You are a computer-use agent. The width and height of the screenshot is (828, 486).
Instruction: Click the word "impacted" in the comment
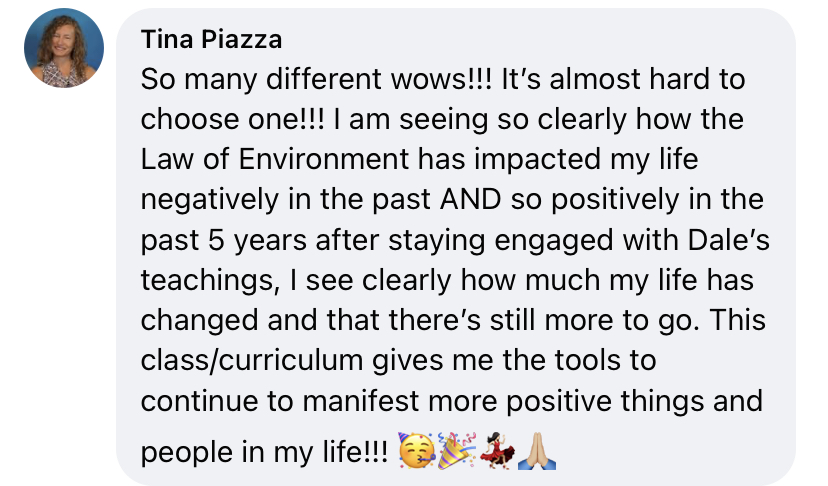554,158
